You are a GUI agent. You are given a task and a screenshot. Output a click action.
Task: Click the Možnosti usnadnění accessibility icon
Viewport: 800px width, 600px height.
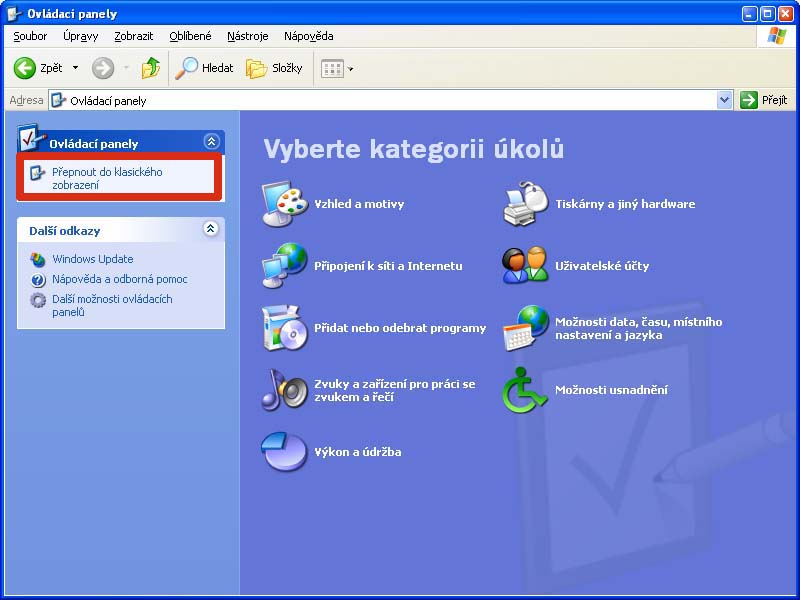coord(525,390)
